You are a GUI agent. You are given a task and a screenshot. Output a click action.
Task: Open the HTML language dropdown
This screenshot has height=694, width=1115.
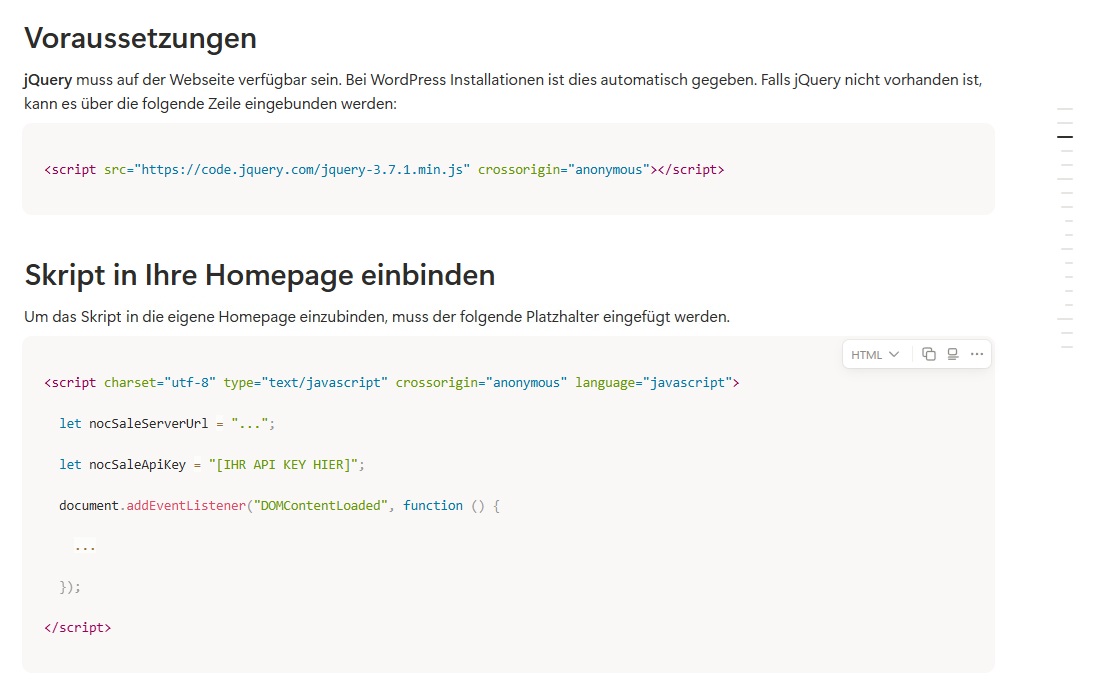875,354
